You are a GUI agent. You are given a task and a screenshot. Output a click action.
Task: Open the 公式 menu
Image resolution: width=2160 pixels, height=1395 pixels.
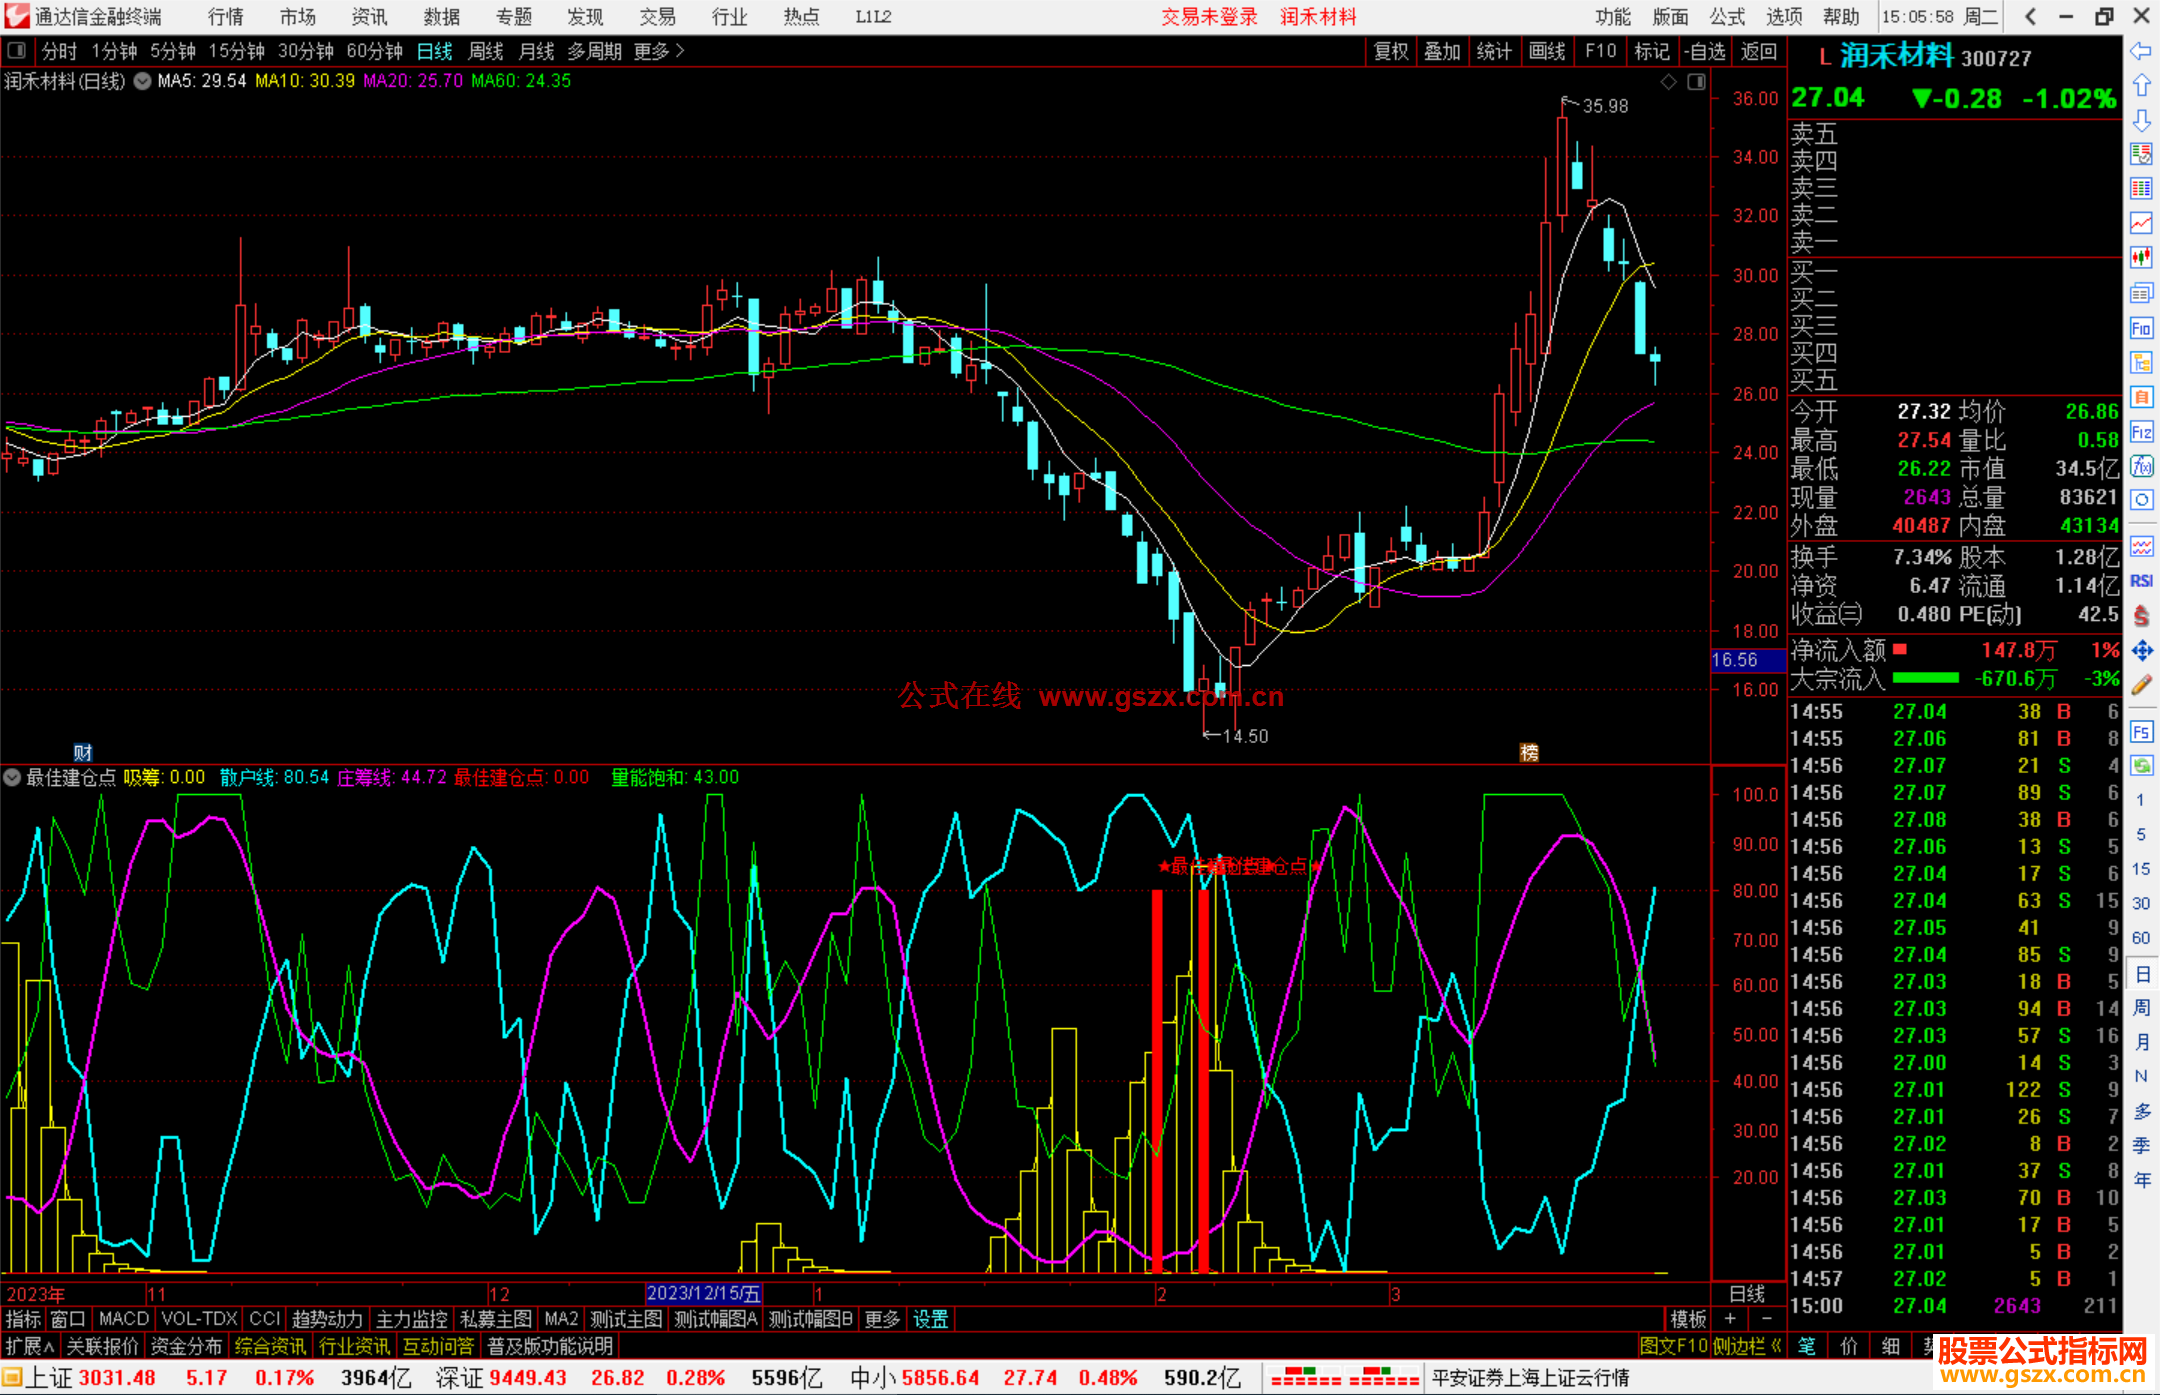[1727, 17]
